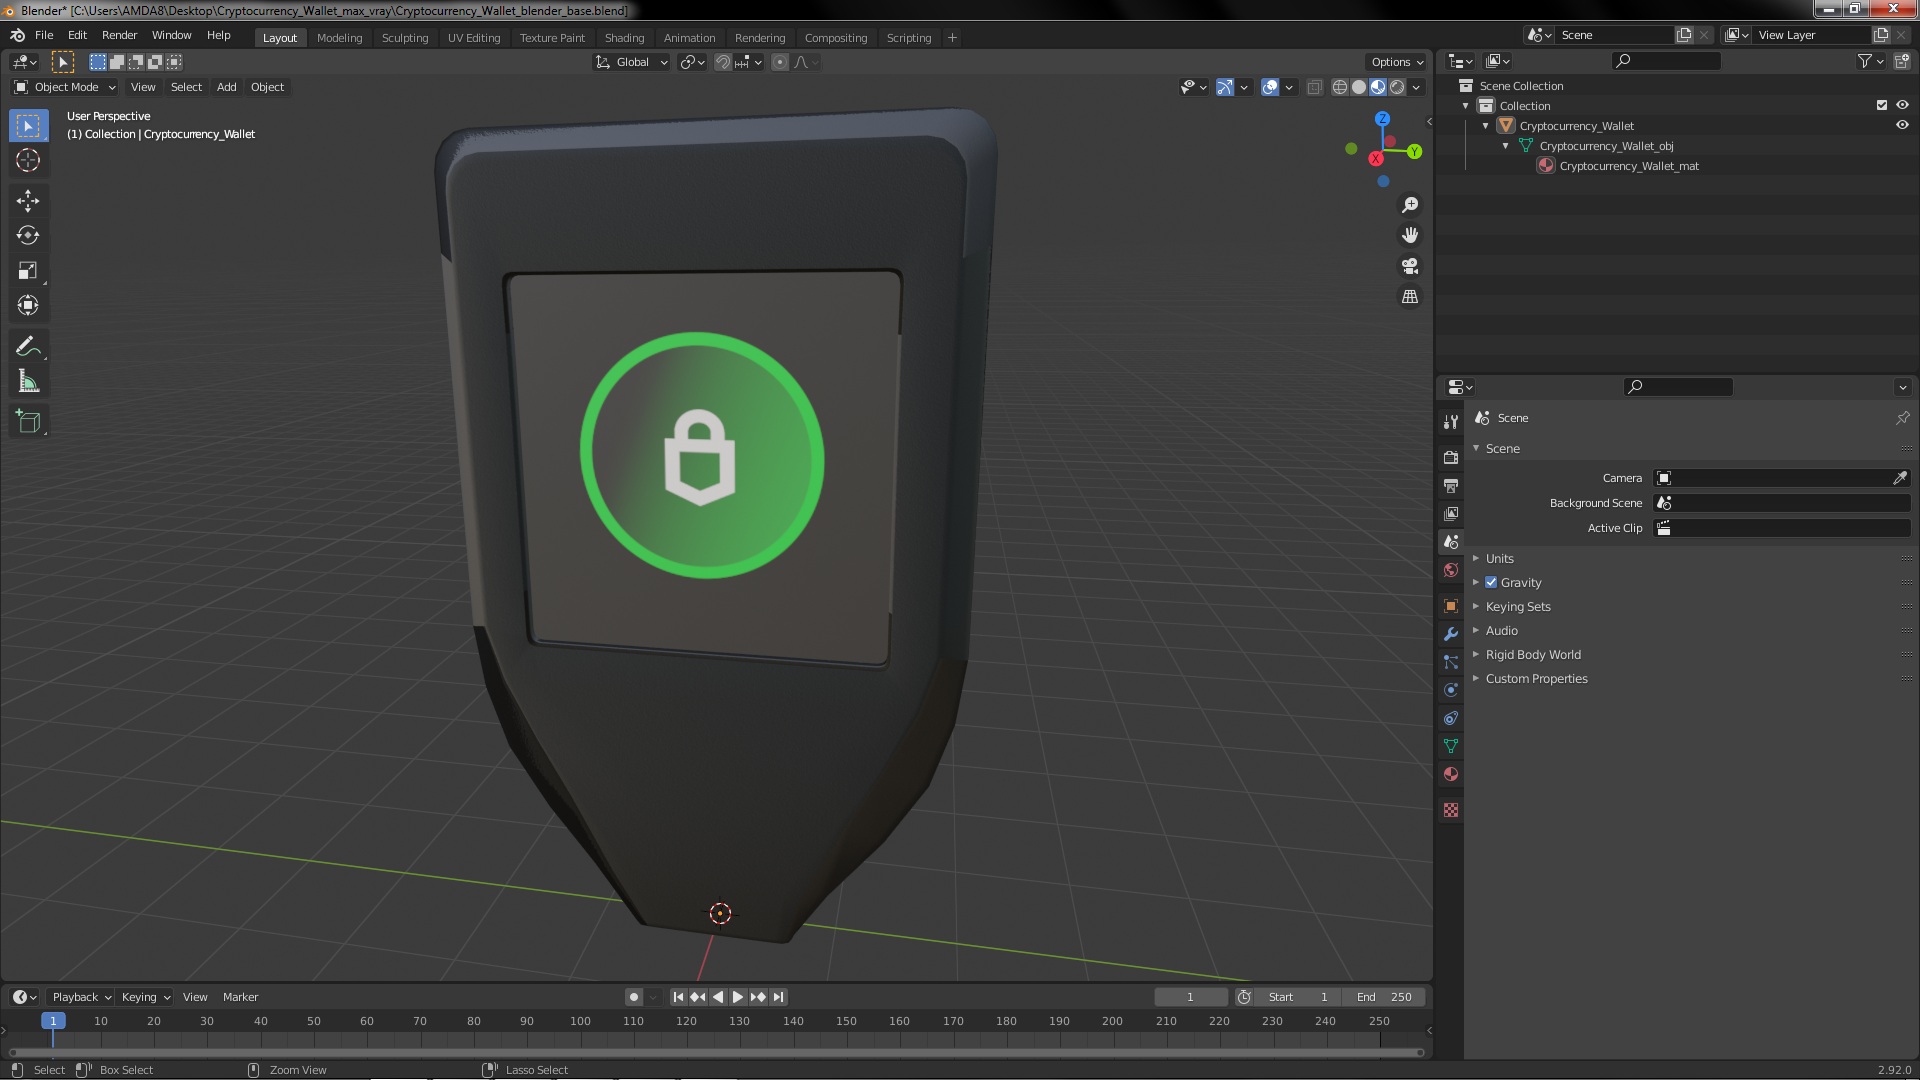The image size is (1920, 1080).
Task: Toggle the Gravity checkbox
Action: click(1491, 582)
